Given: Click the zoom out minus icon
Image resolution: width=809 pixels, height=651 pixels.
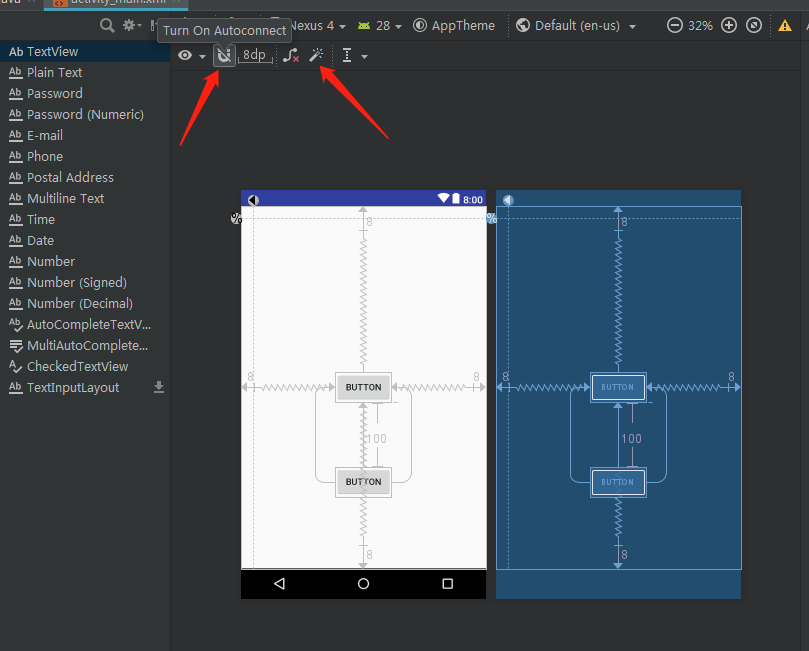Looking at the screenshot, I should (x=674, y=25).
